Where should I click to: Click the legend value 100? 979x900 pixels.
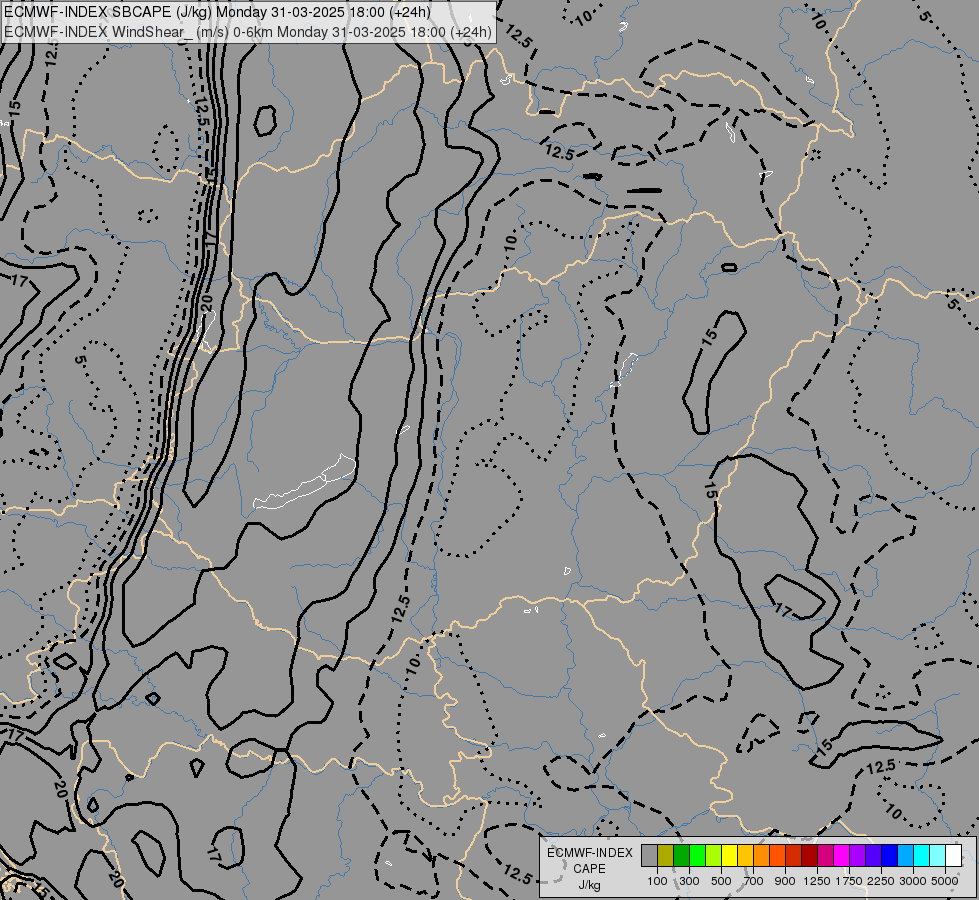coord(657,881)
